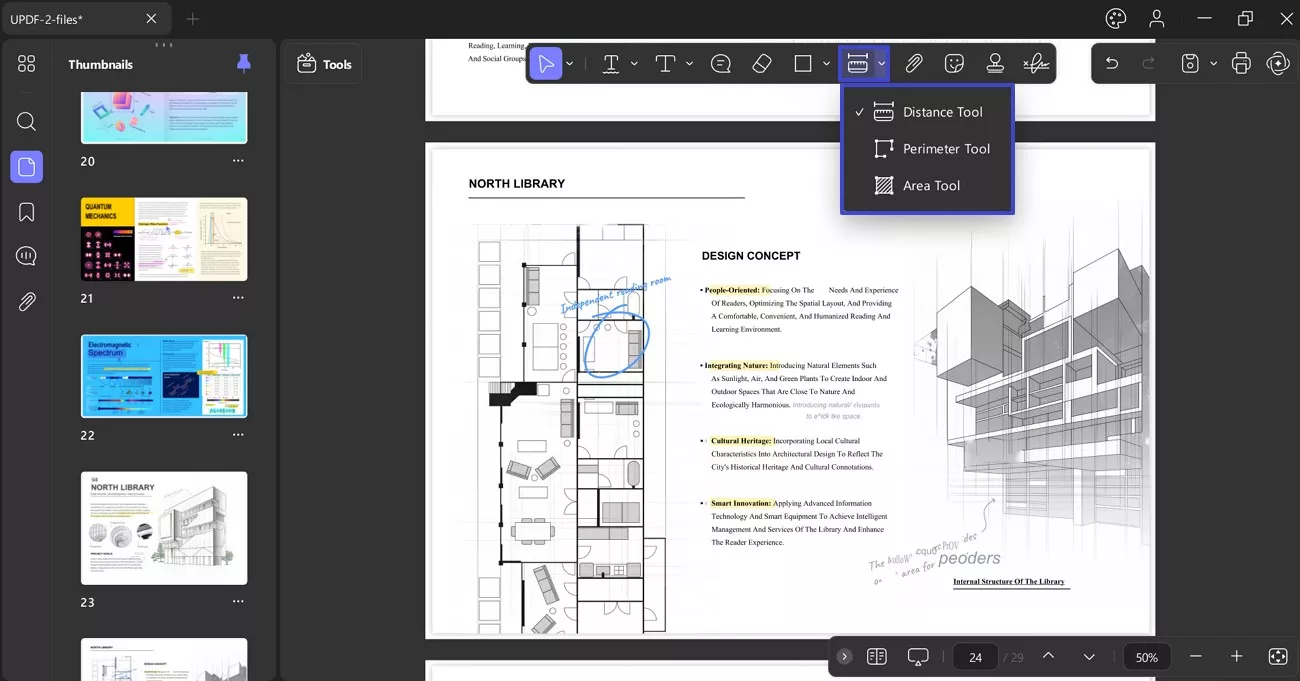Image resolution: width=1300 pixels, height=681 pixels.
Task: Select page 22 Electromagnetic Spectrum thumbnail
Action: 164,376
